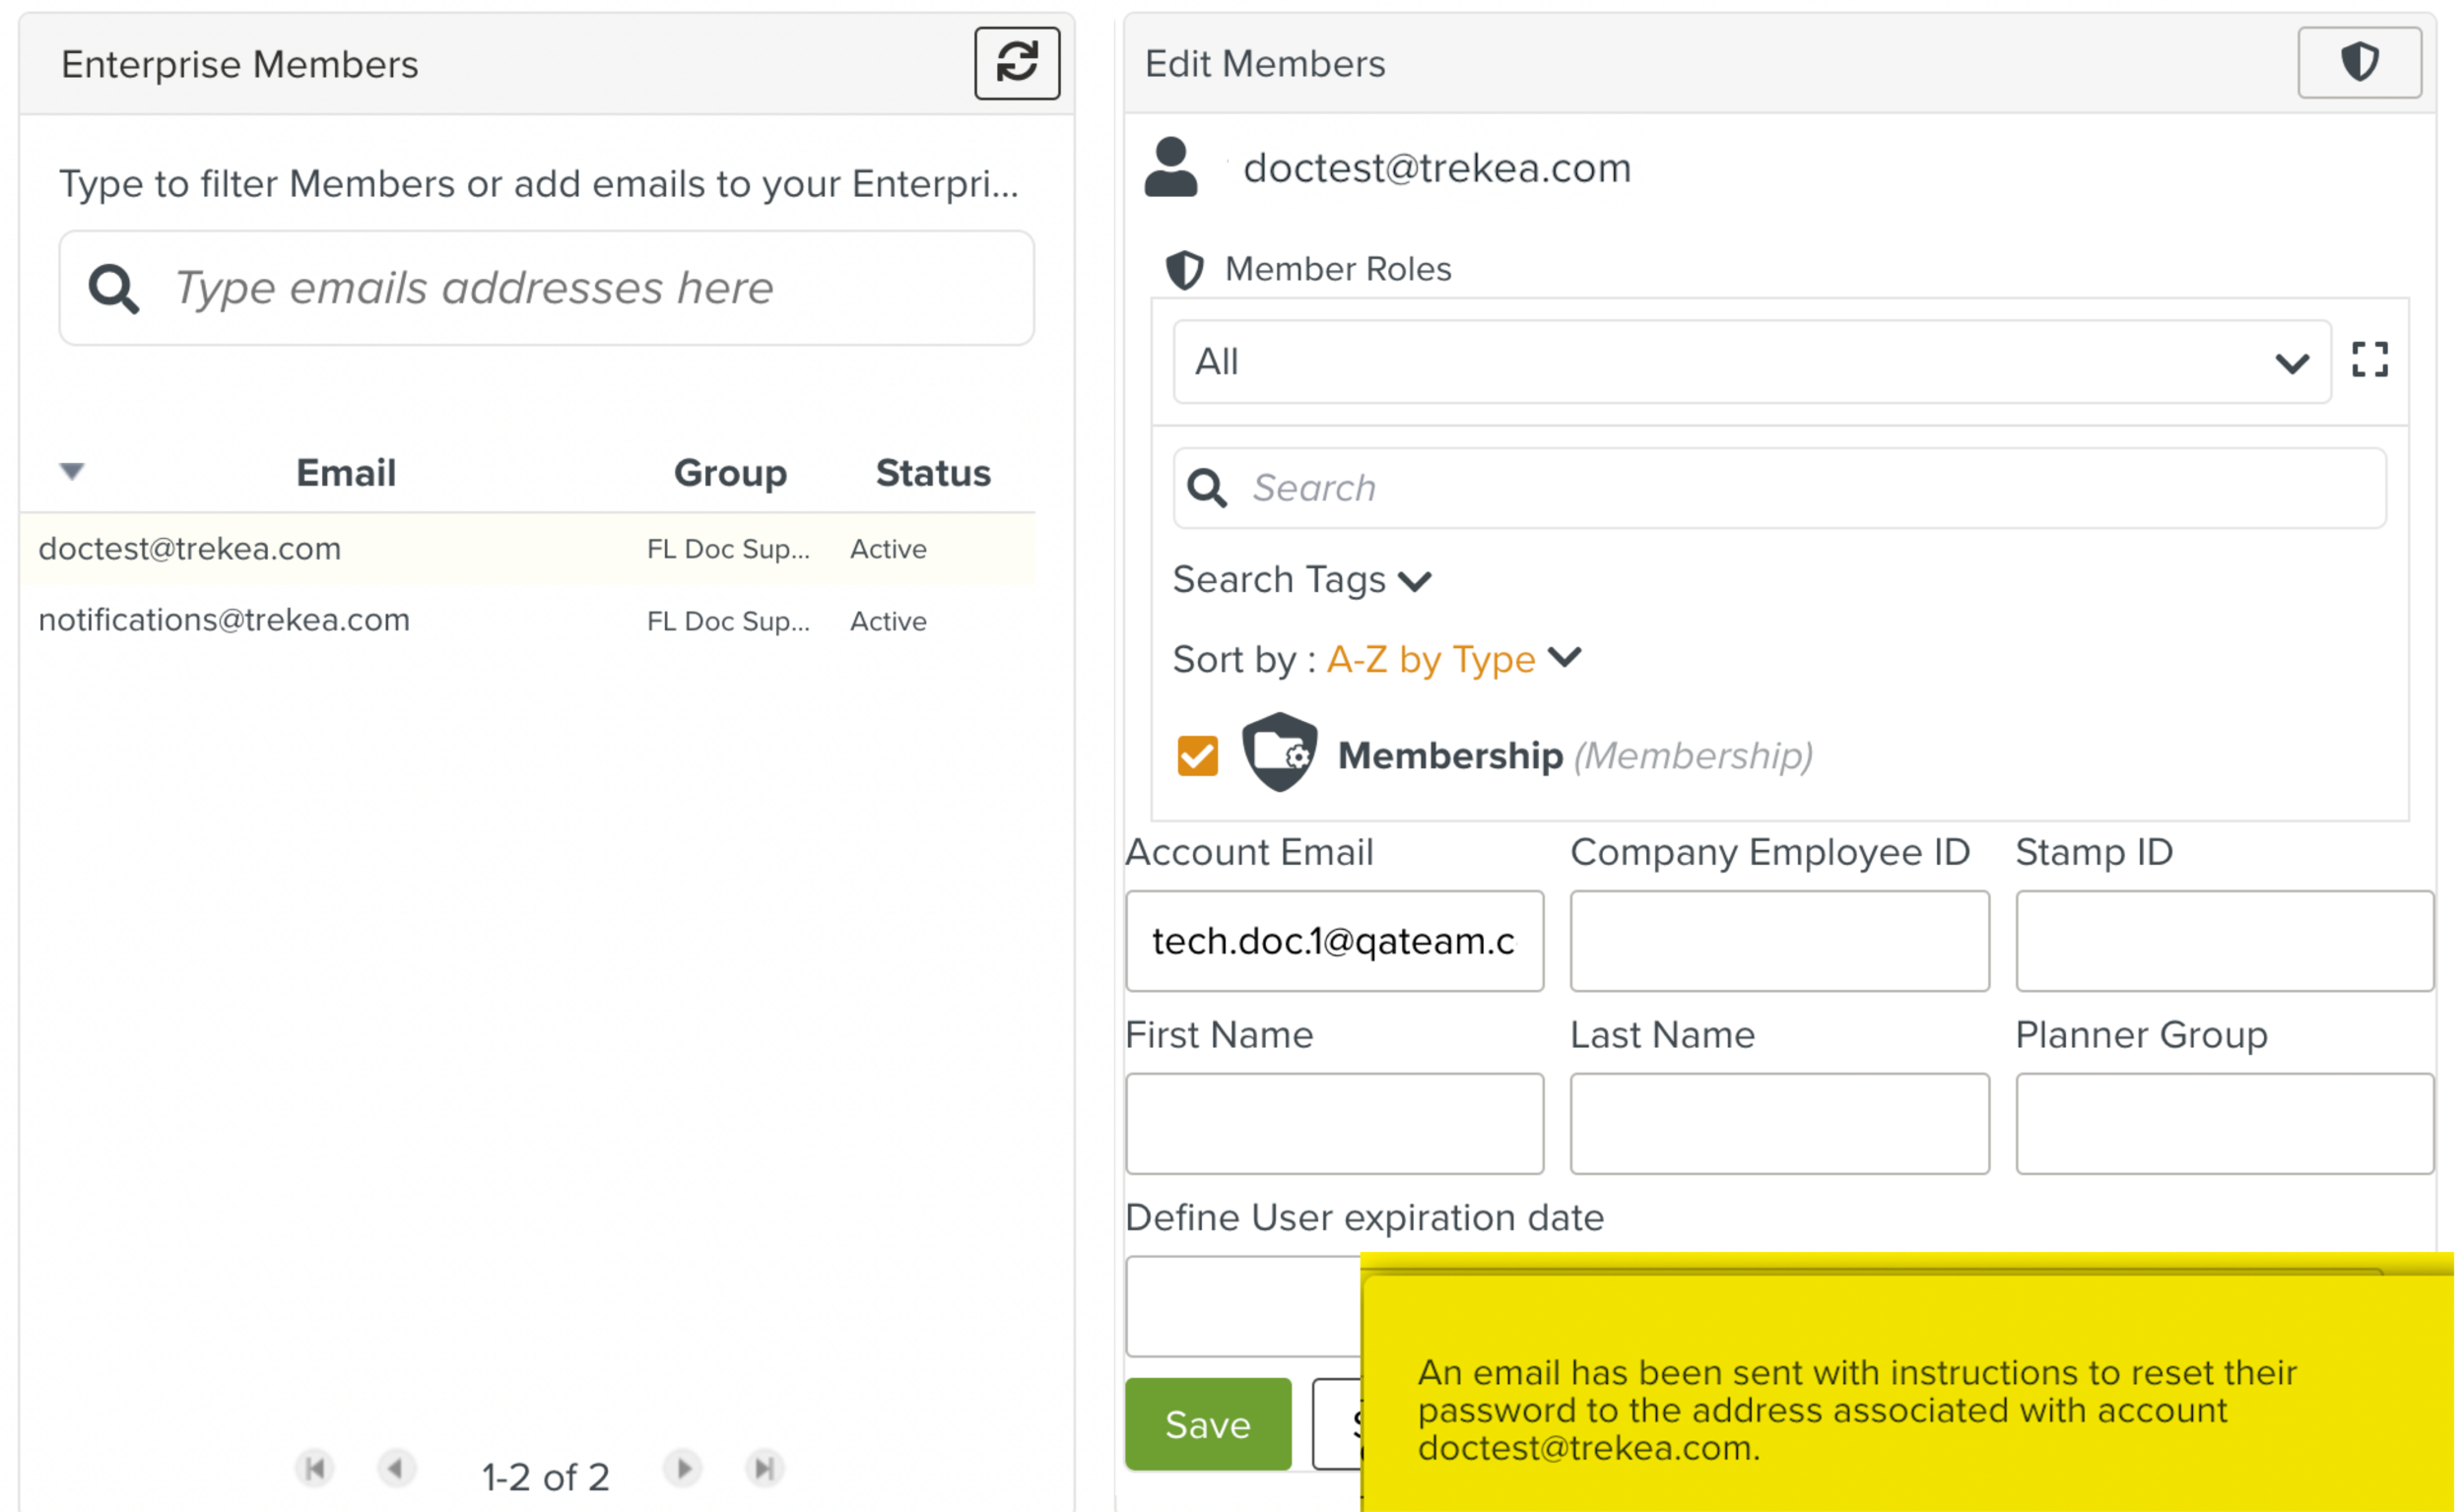Viewport: 2463px width, 1512px height.
Task: Go to previous page of members
Action: click(x=396, y=1468)
